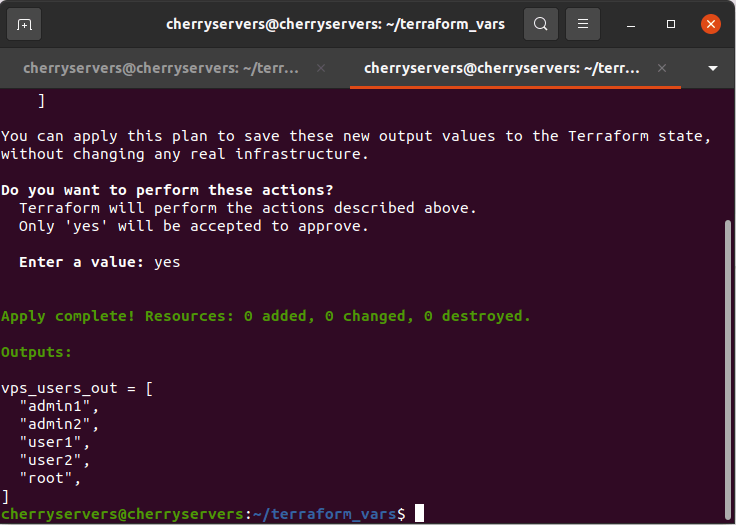Click the "root" output entry
This screenshot has width=736, height=525.
coord(50,478)
